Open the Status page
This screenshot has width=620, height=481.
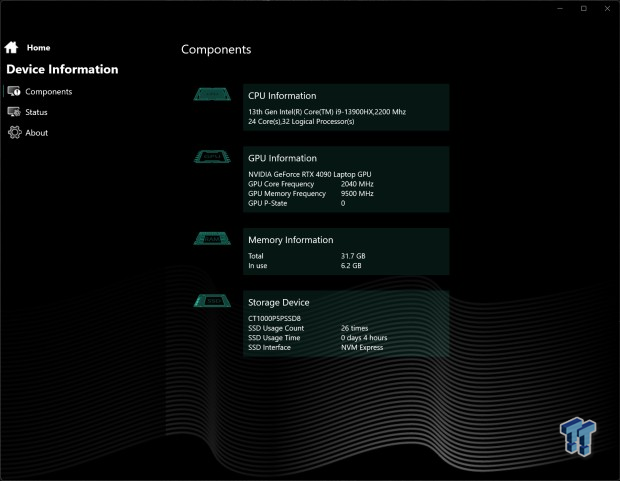tap(36, 112)
